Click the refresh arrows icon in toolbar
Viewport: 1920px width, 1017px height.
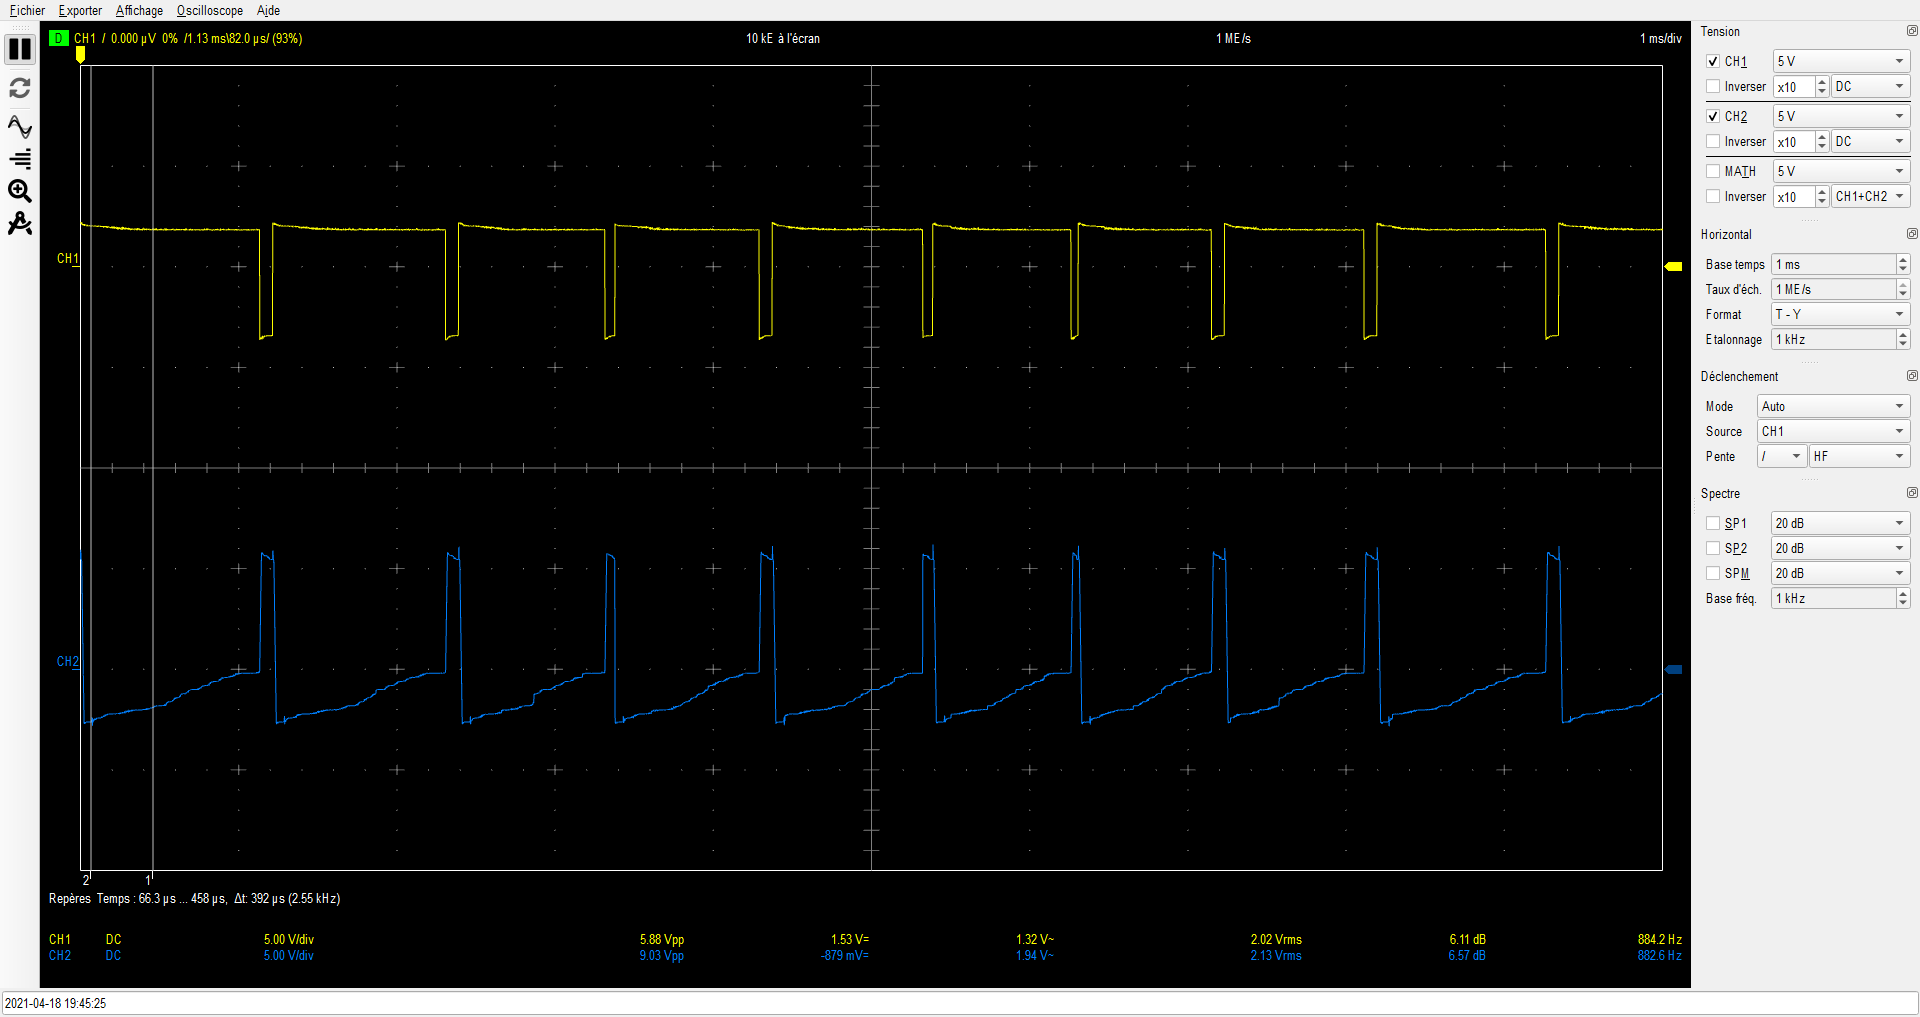[20, 88]
